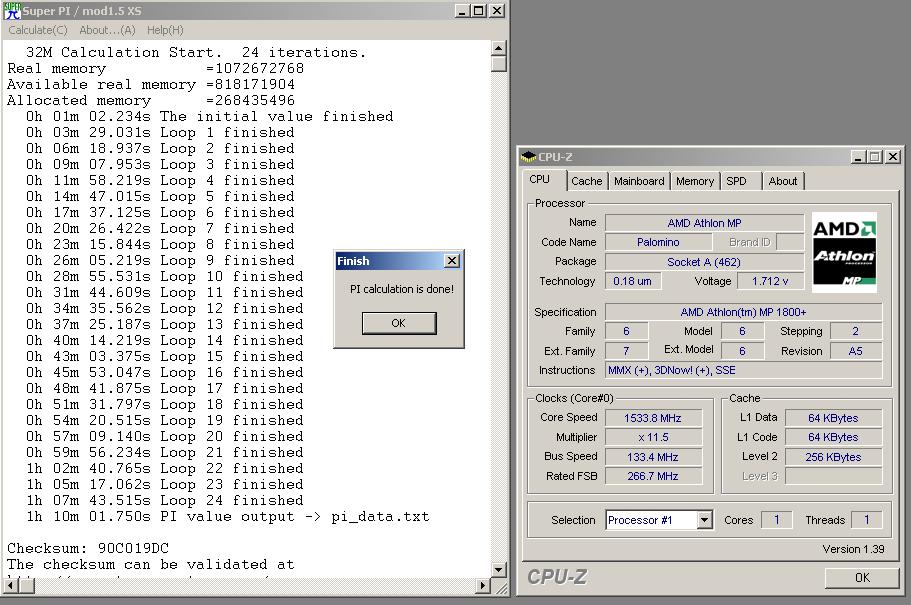Click the Super PI title bar icon
911x605 pixels.
[12, 10]
